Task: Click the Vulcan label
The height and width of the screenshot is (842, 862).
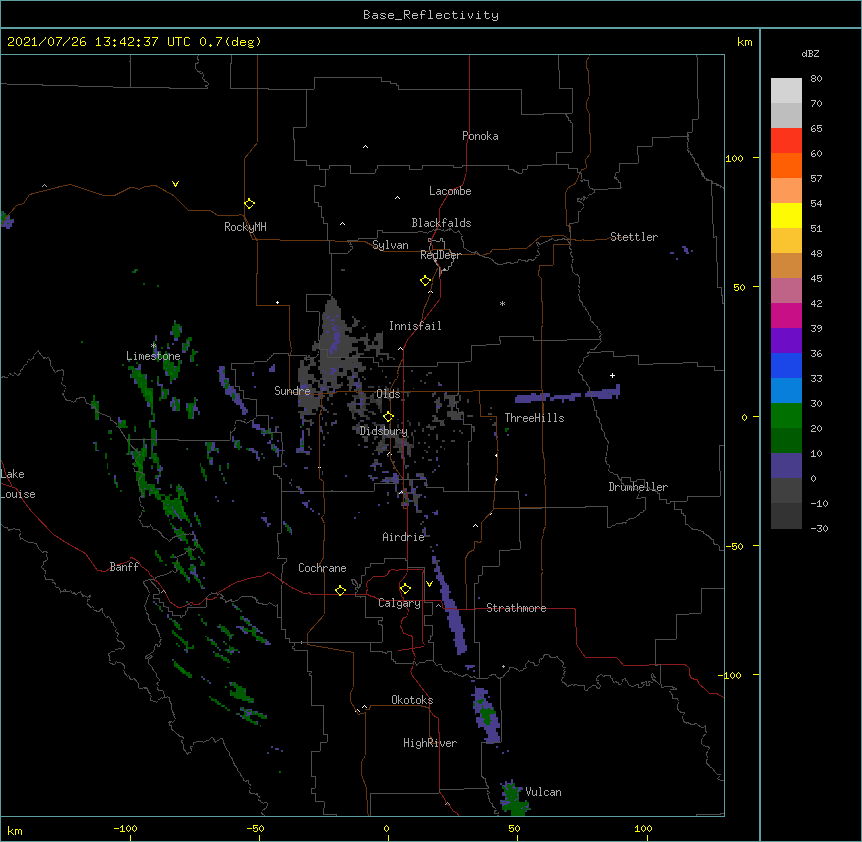Action: 543,792
